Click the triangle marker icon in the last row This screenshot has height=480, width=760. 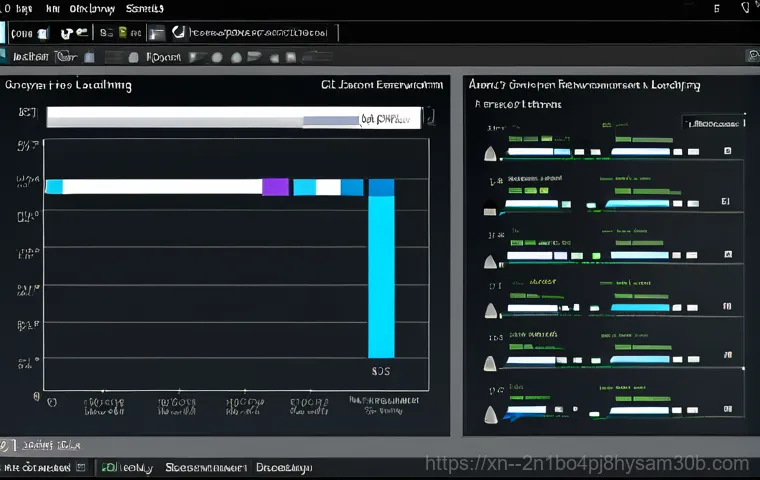pos(490,415)
